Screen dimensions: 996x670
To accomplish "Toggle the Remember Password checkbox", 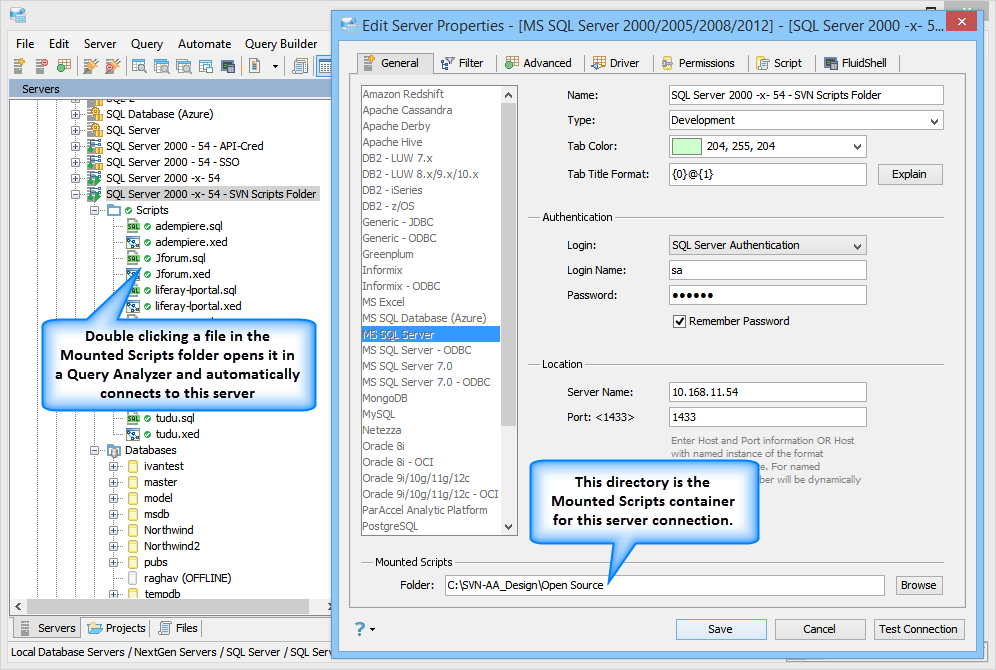I will pyautogui.click(x=679, y=321).
